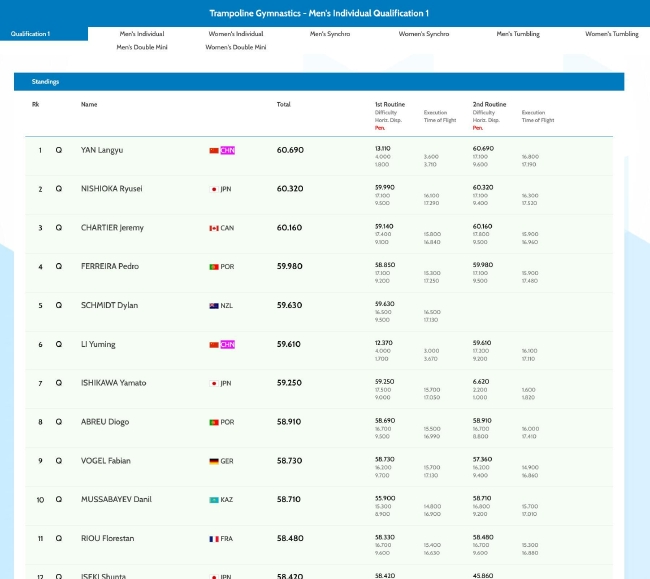Click 2nd routine score 6.620

(x=481, y=381)
